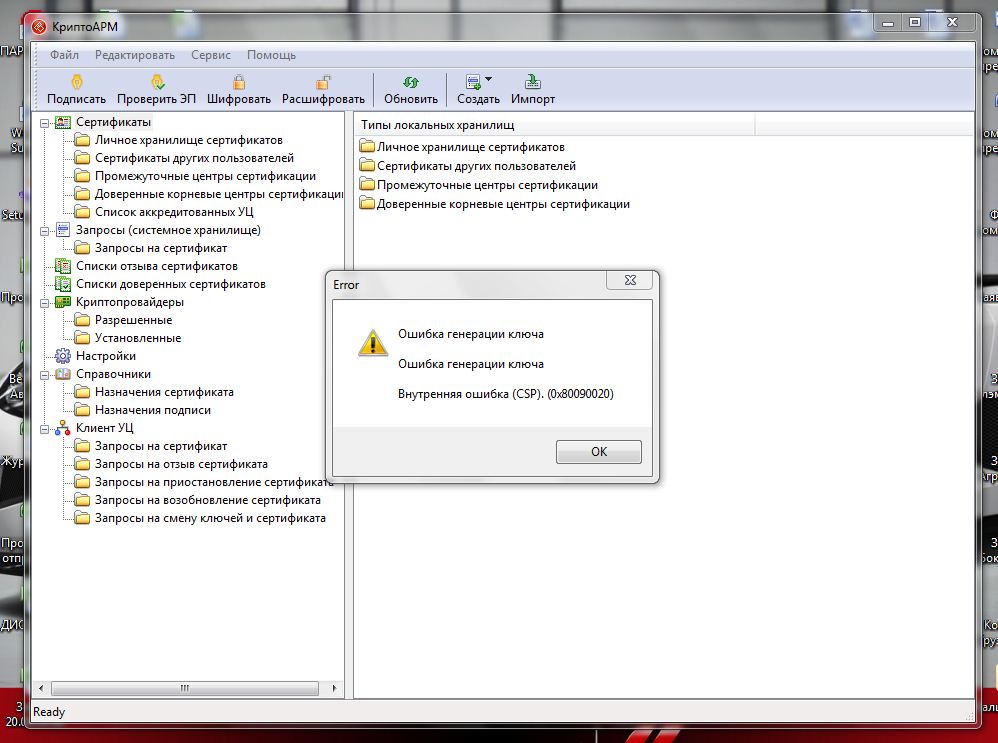Screen dimensions: 998x743
Task: Click the Типы локальных хранилищ column header
Action: click(553, 125)
